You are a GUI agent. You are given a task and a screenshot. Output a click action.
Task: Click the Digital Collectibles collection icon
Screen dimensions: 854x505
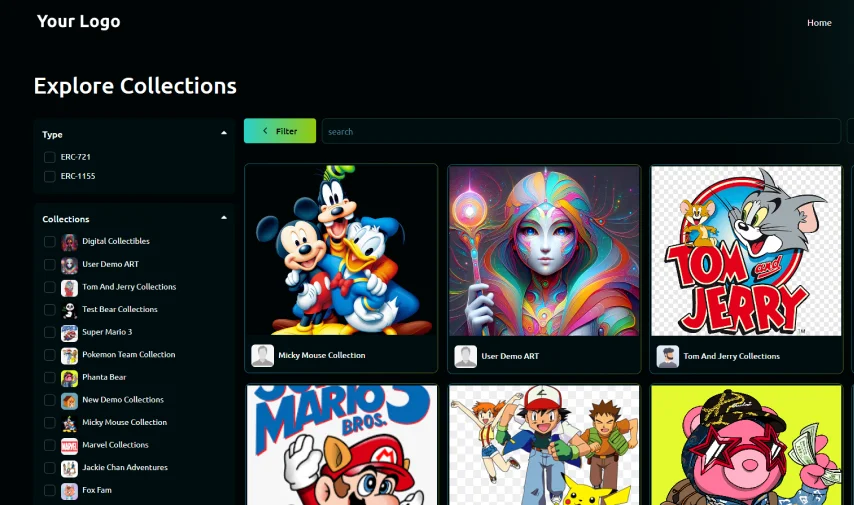pos(69,242)
